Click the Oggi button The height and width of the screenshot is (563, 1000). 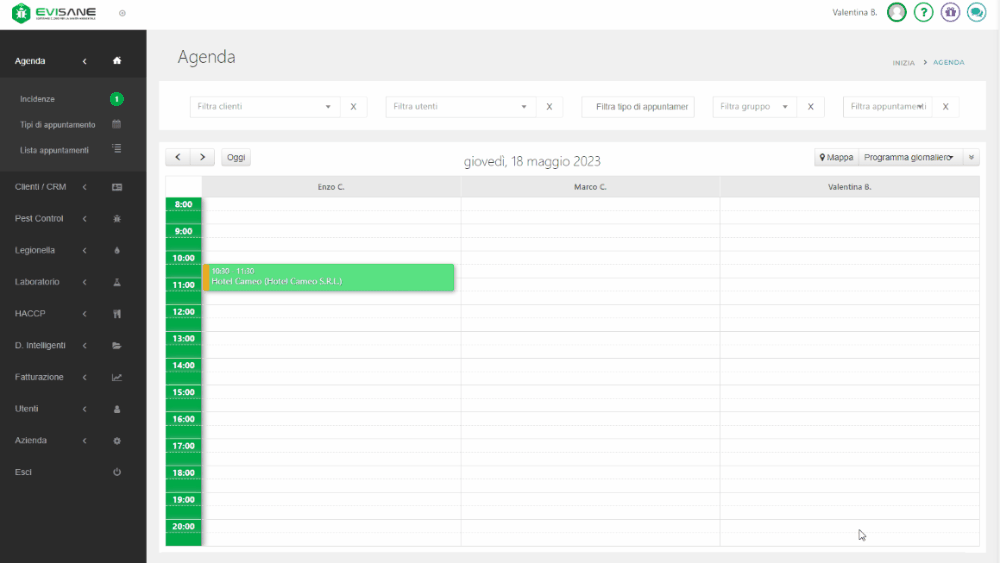(x=236, y=158)
